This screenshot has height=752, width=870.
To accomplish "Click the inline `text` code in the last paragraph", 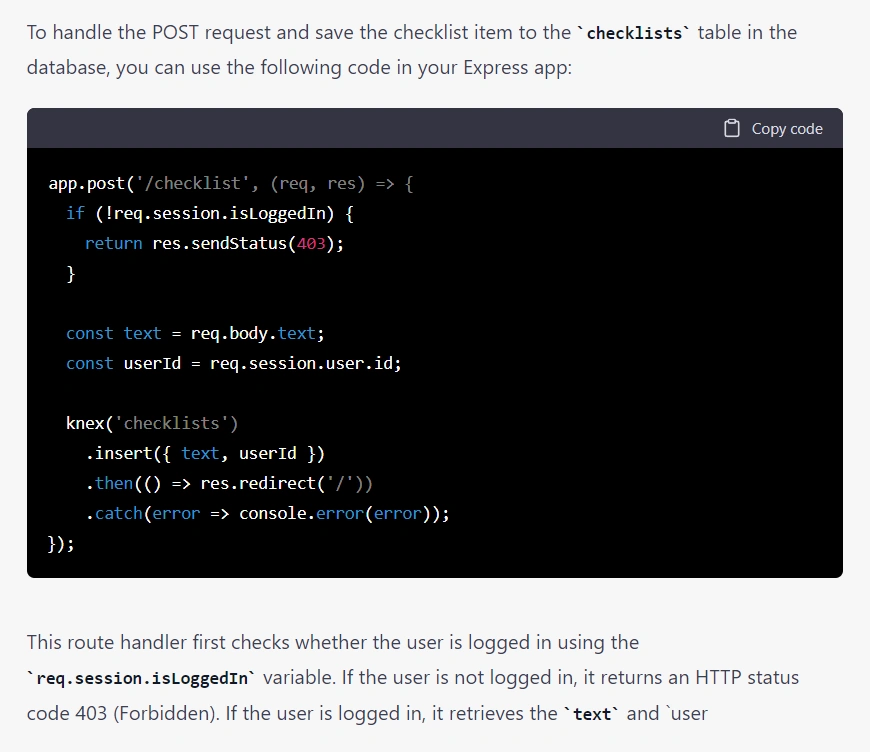I will tap(592, 714).
